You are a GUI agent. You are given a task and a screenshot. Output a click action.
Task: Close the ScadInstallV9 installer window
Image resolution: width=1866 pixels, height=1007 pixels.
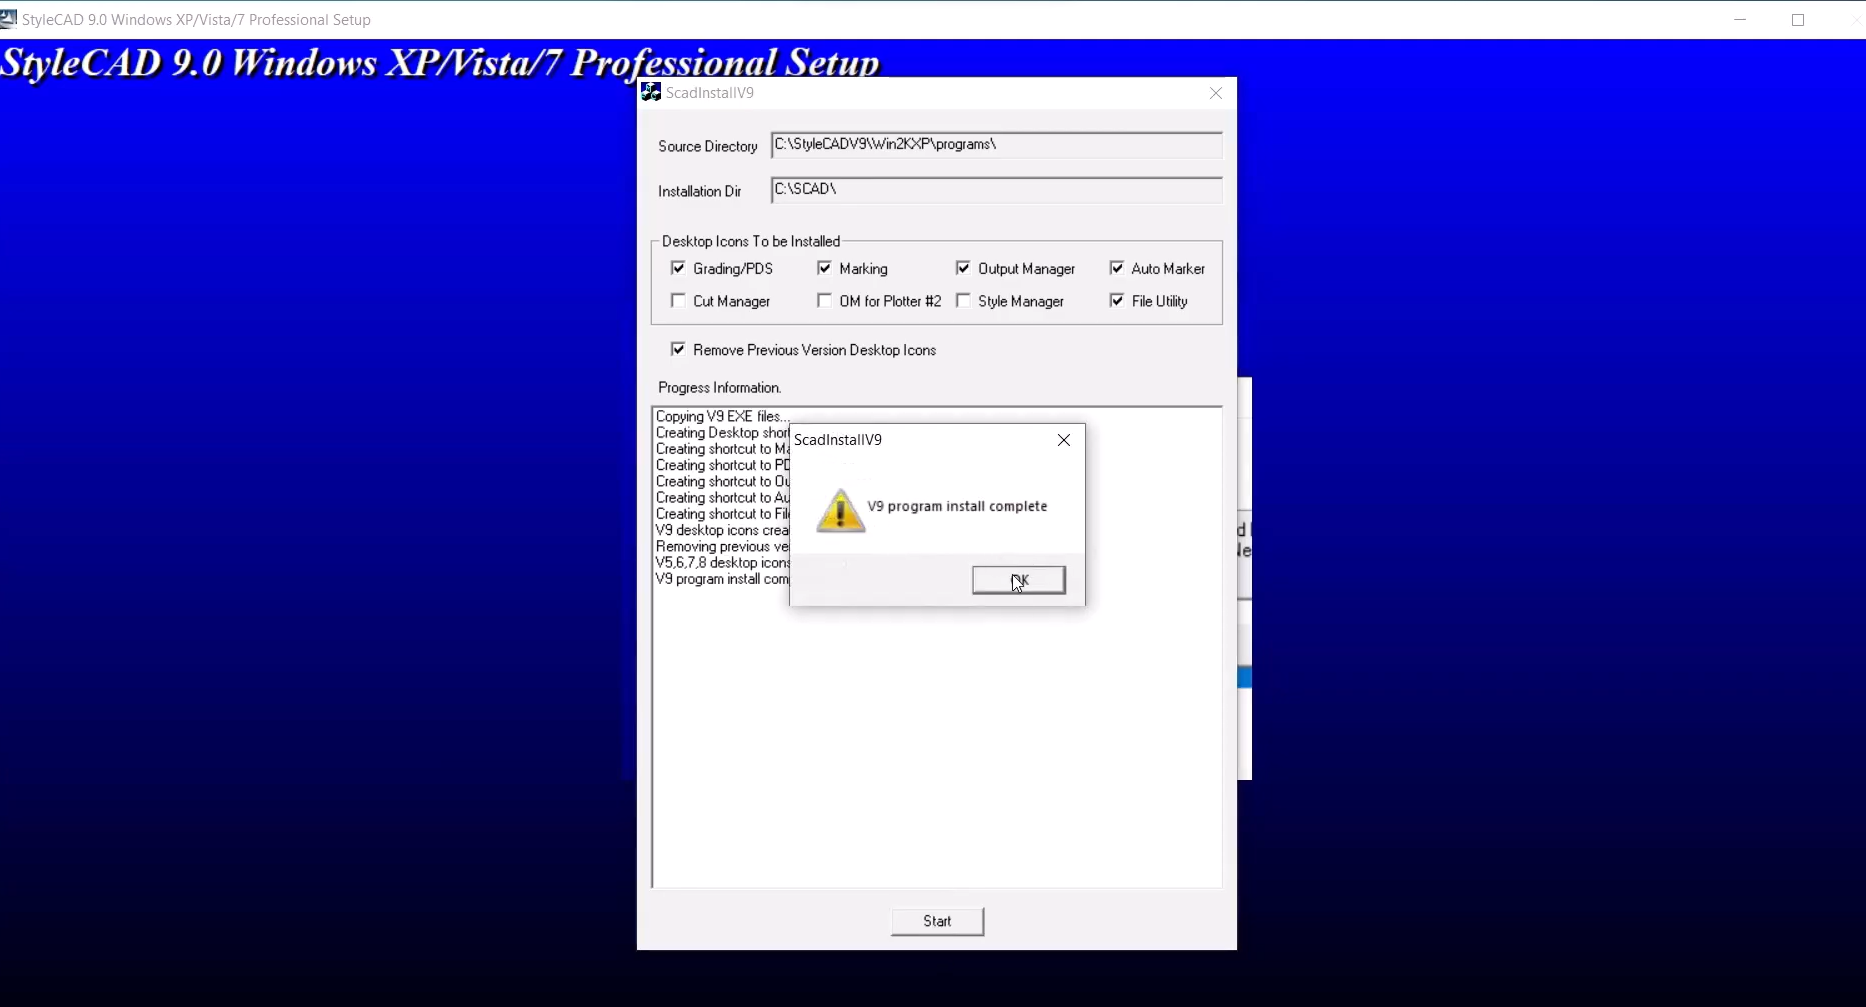1215,93
